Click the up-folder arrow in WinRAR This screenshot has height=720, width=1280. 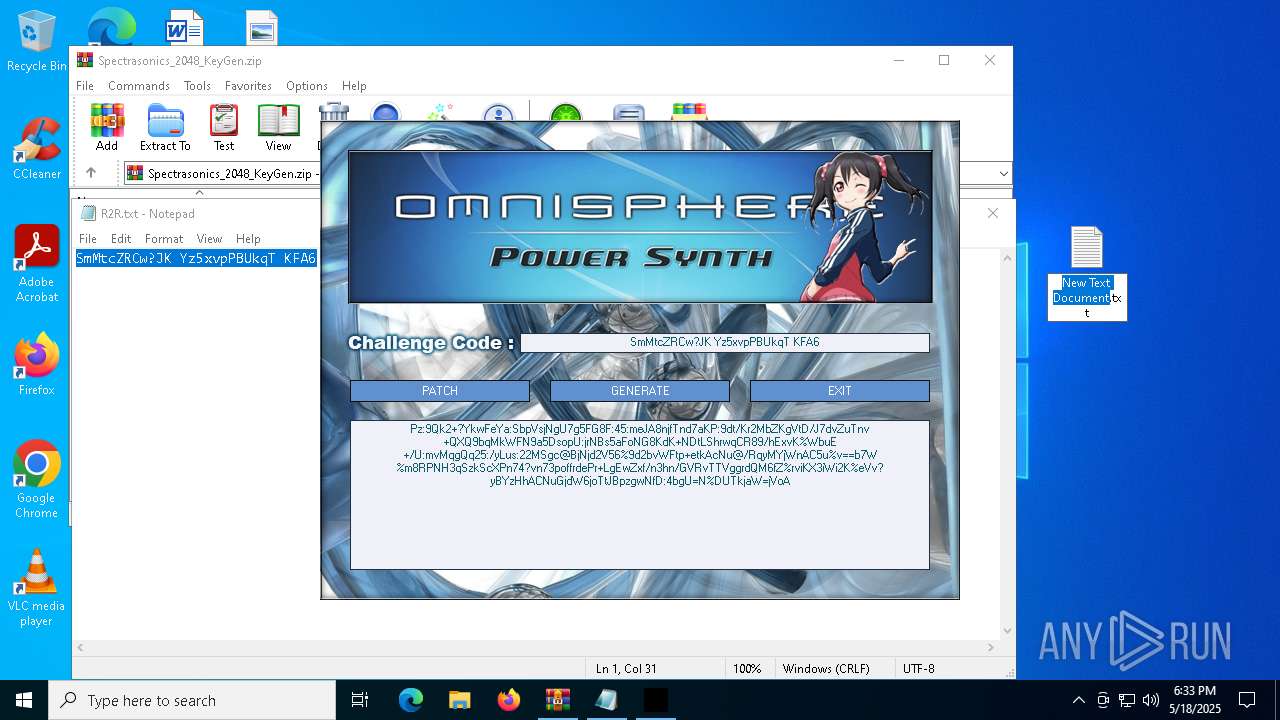tap(91, 173)
